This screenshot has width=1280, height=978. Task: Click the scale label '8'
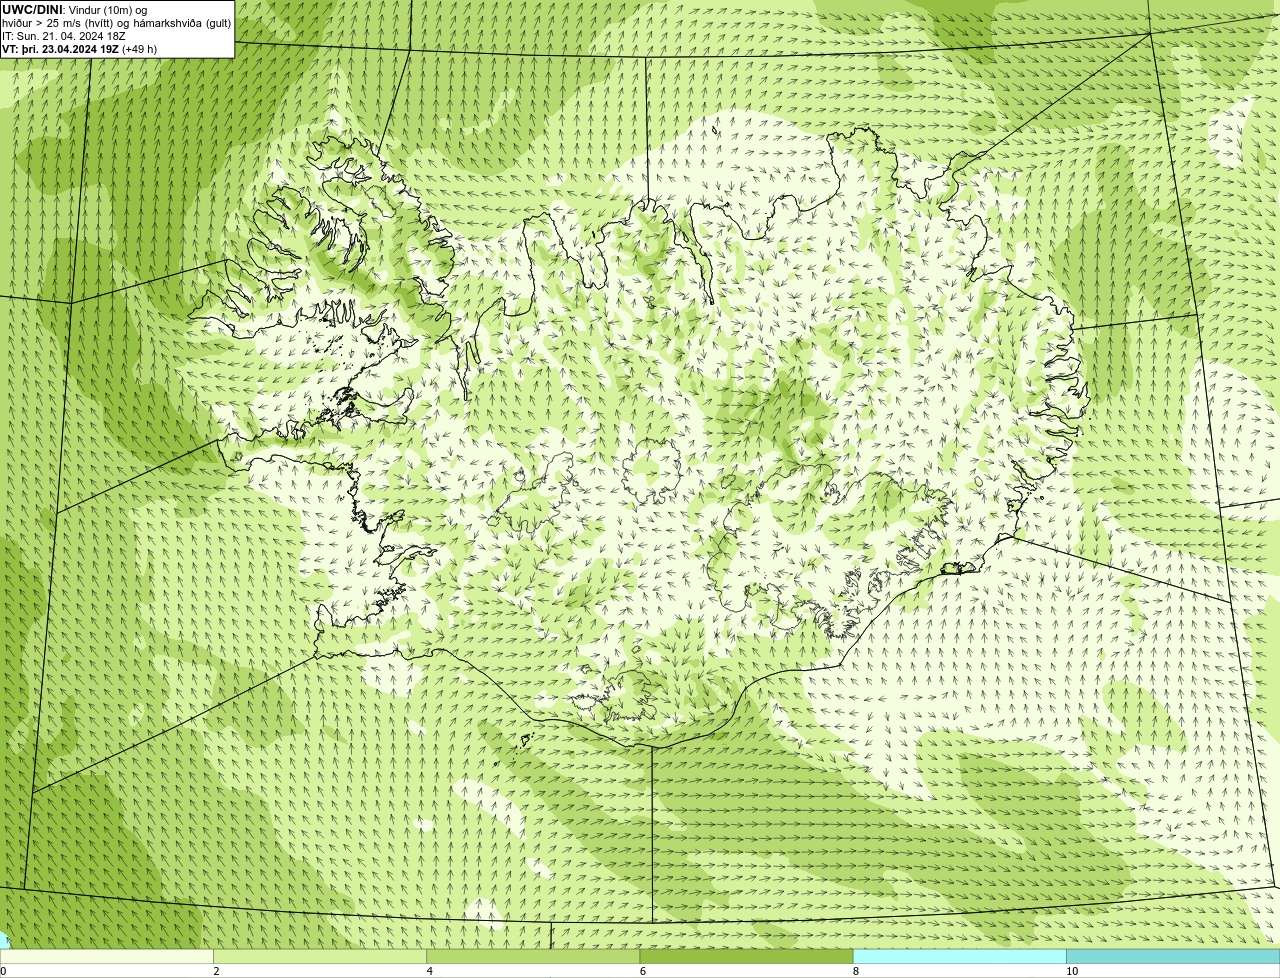coord(856,971)
